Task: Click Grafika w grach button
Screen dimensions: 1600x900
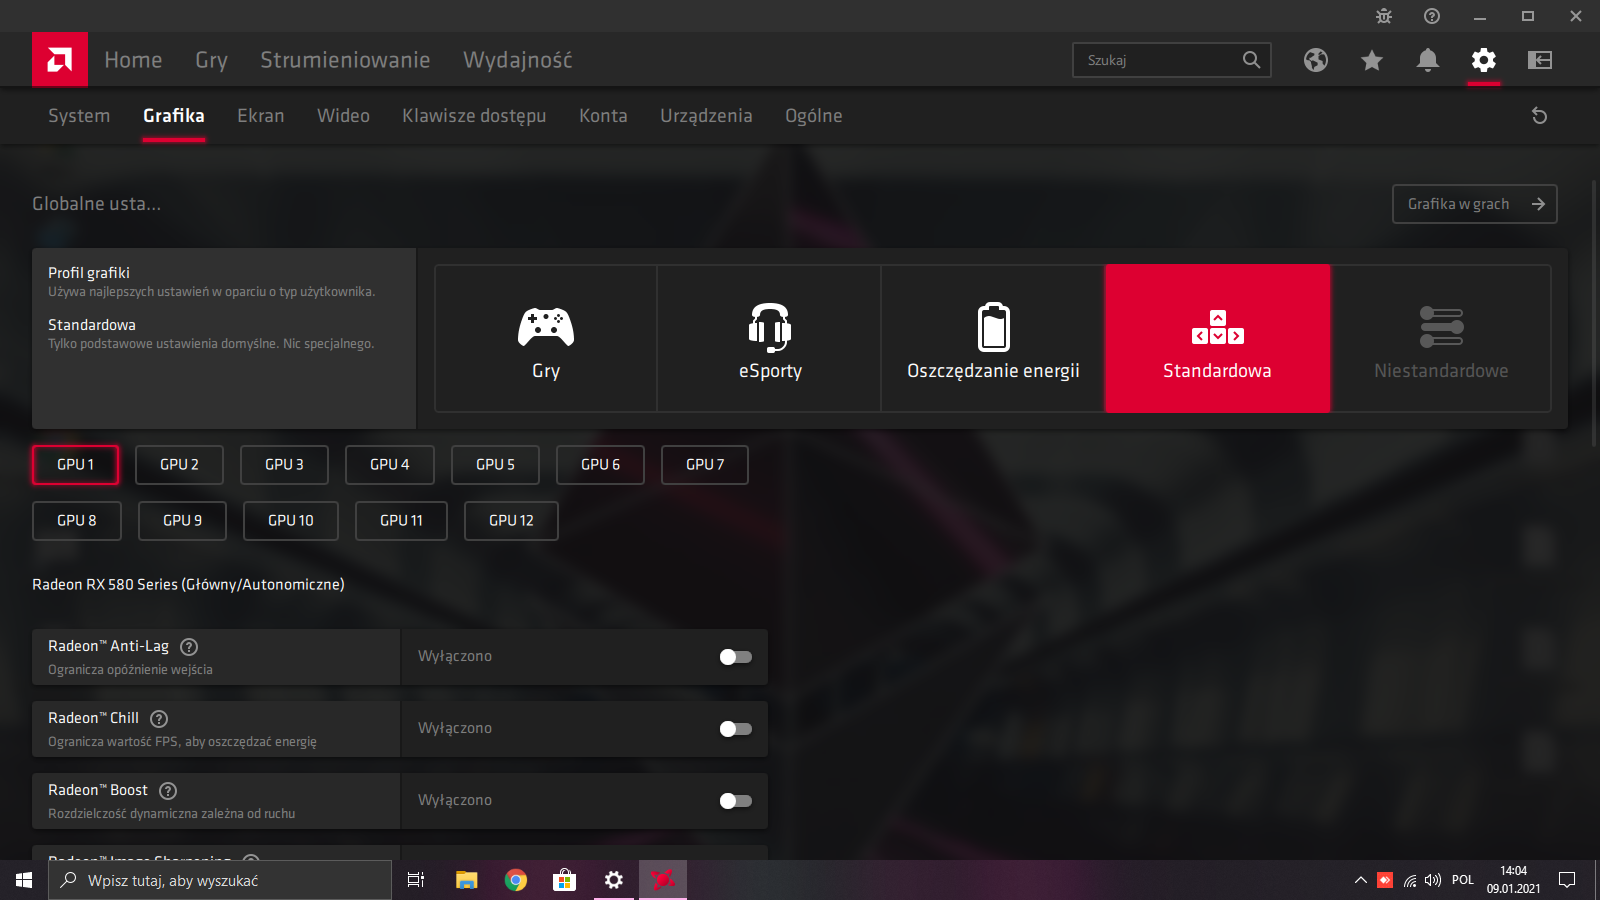Action: [1475, 204]
